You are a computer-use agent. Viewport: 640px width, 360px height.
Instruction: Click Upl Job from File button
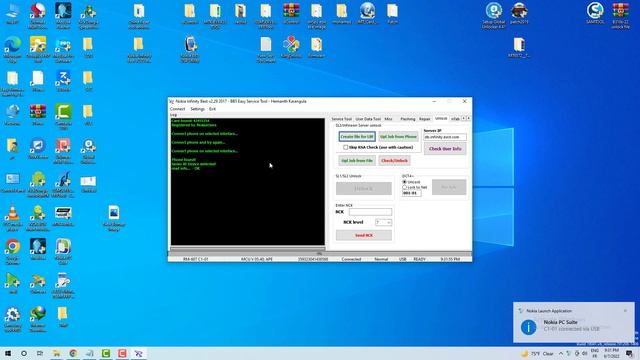click(x=357, y=161)
